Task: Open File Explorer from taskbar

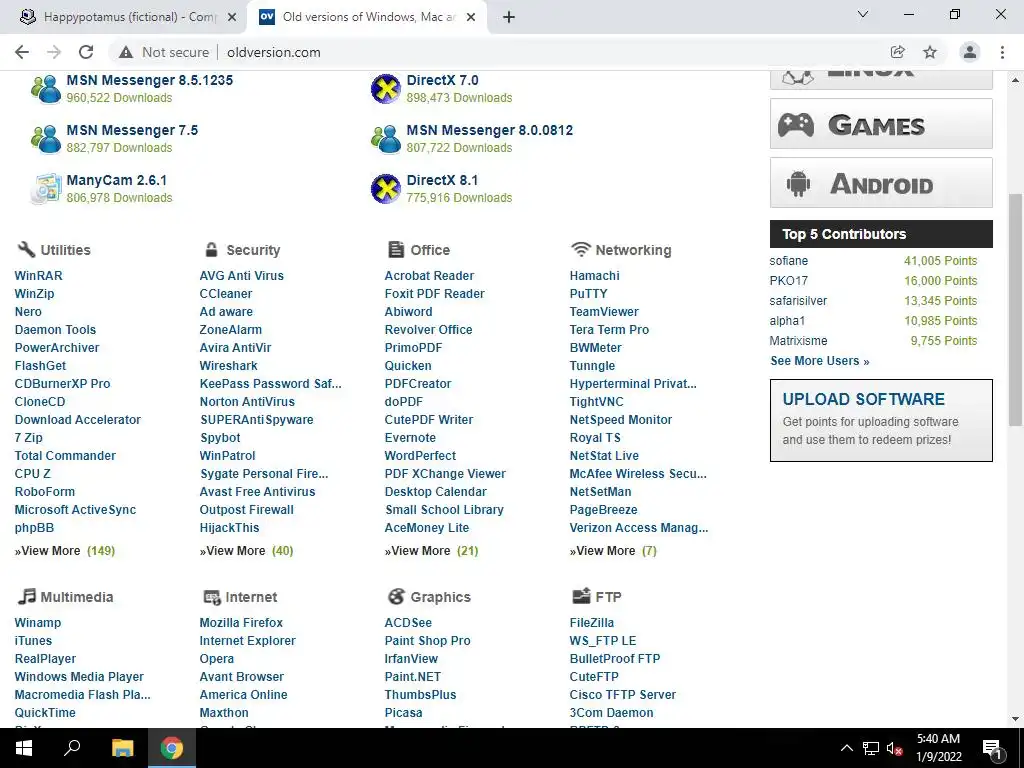Action: click(122, 748)
